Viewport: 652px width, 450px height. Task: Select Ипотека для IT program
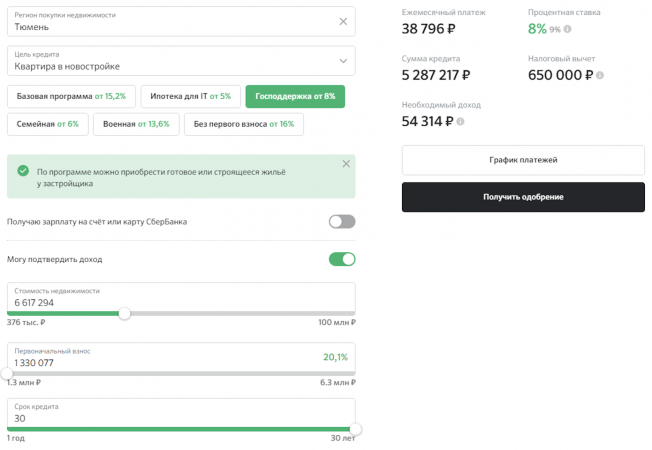point(189,96)
